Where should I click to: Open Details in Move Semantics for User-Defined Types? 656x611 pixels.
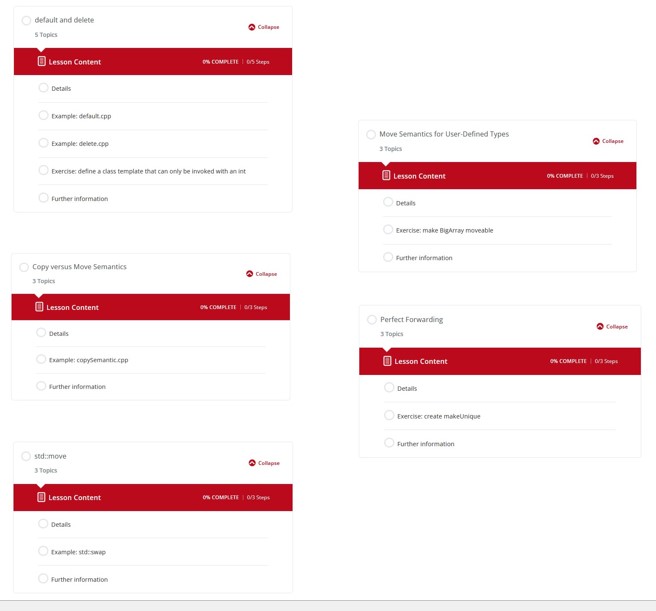pos(406,203)
